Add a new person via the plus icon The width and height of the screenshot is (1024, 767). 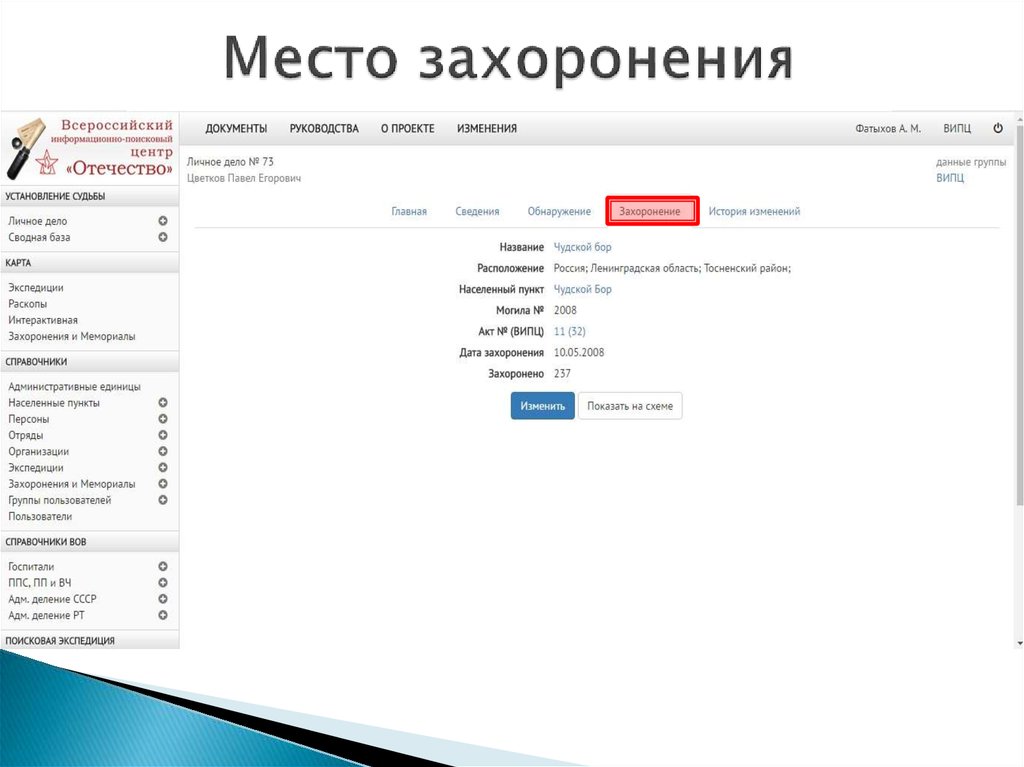coord(162,419)
